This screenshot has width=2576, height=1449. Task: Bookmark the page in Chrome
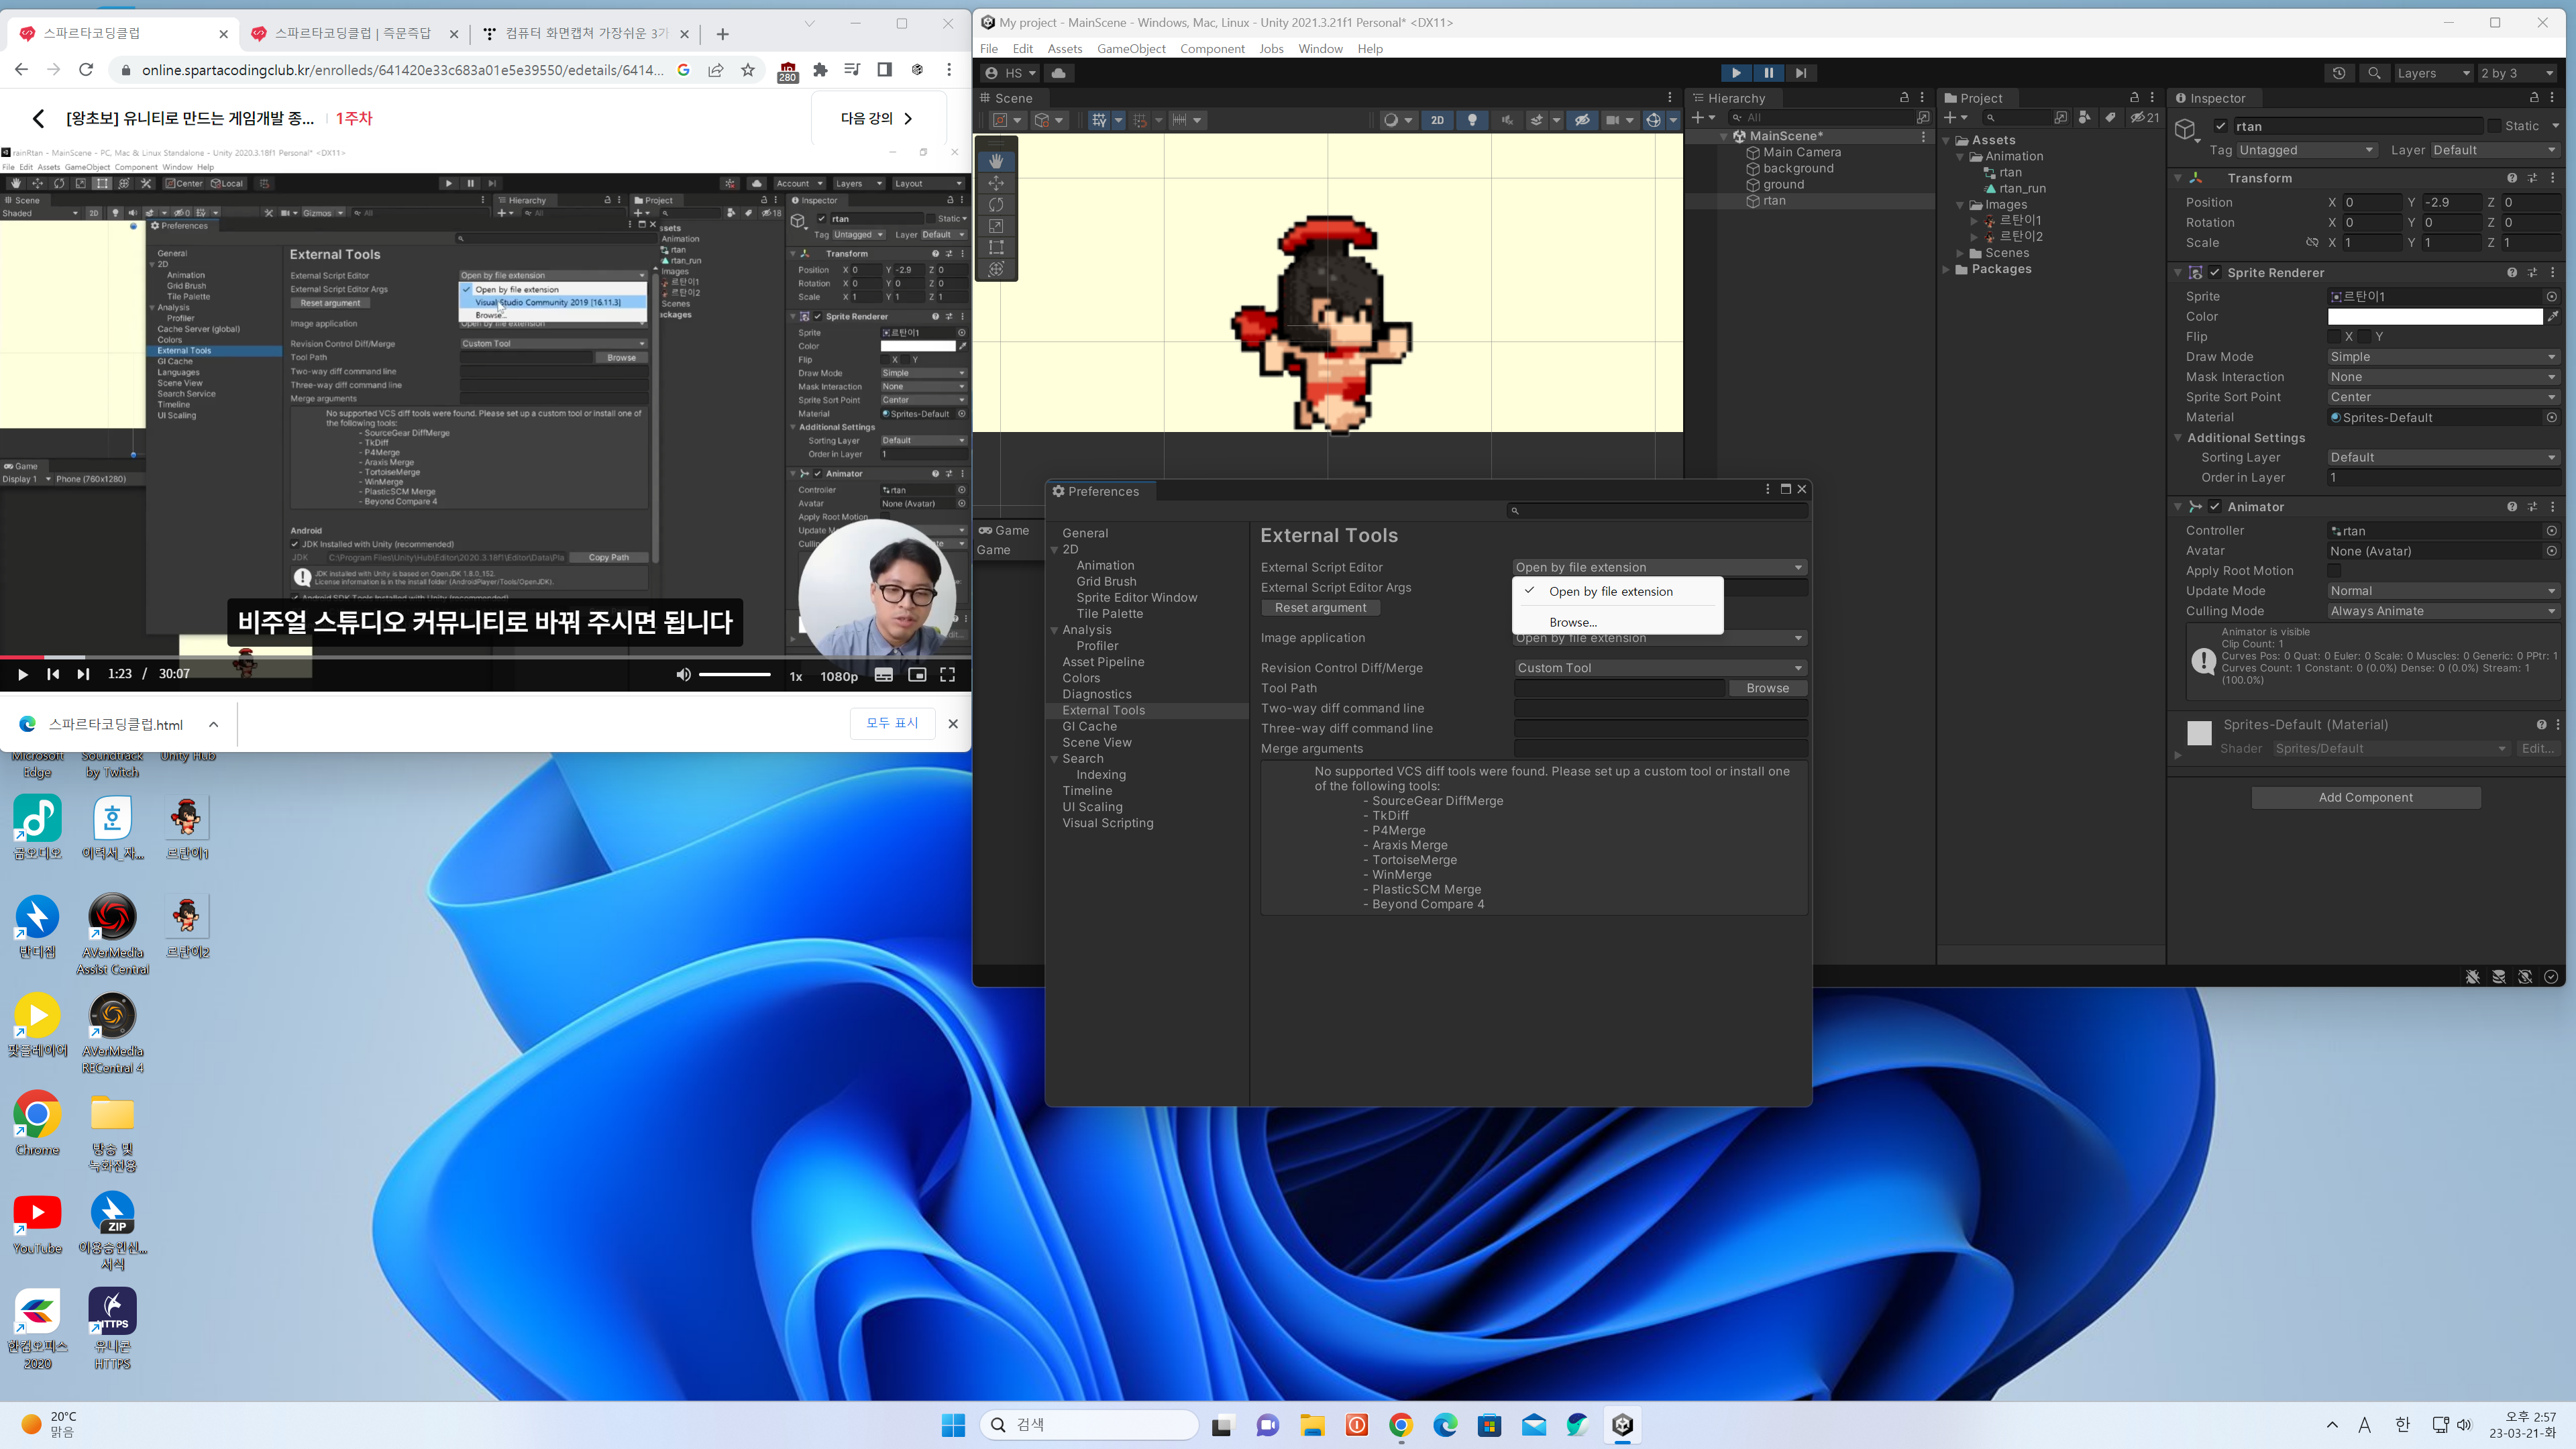coord(748,70)
